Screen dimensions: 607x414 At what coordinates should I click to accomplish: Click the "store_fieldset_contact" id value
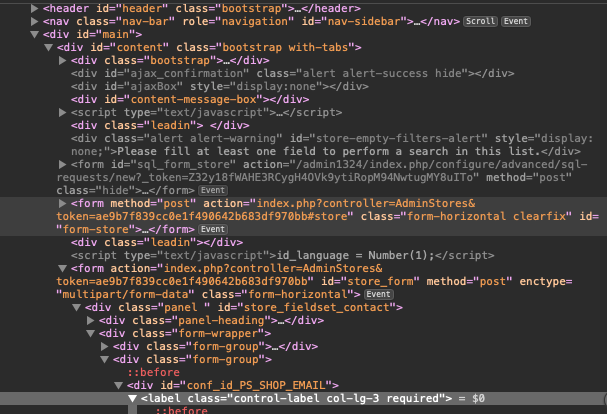click(x=316, y=307)
